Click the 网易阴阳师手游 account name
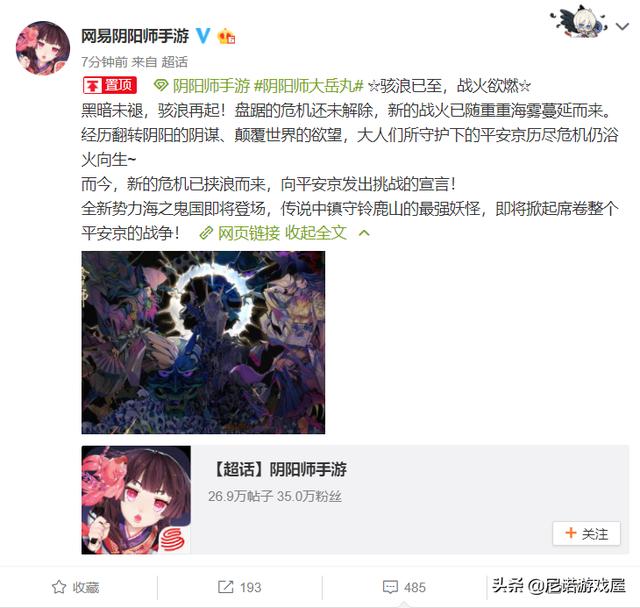 135,36
